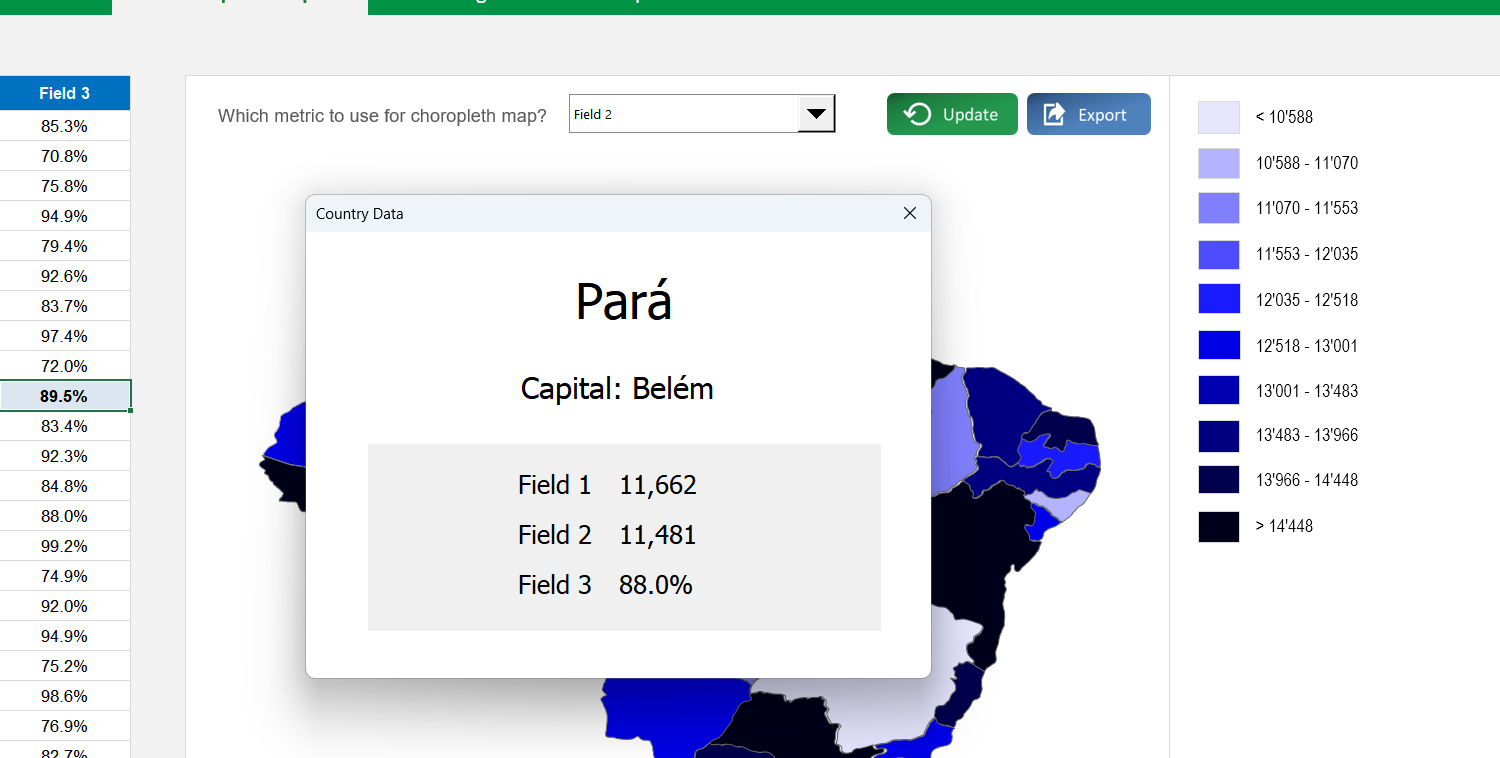Click the darkest '> 14'448' legend swatch
This screenshot has width=1500, height=758.
[x=1218, y=526]
